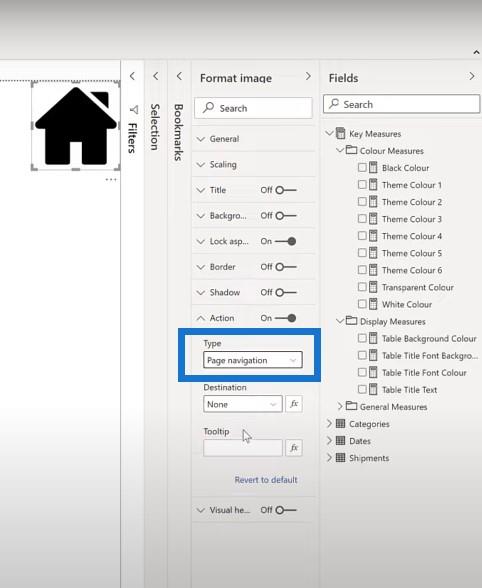Click the Fields pane search box
Viewport: 482px width, 588px height.
(401, 104)
